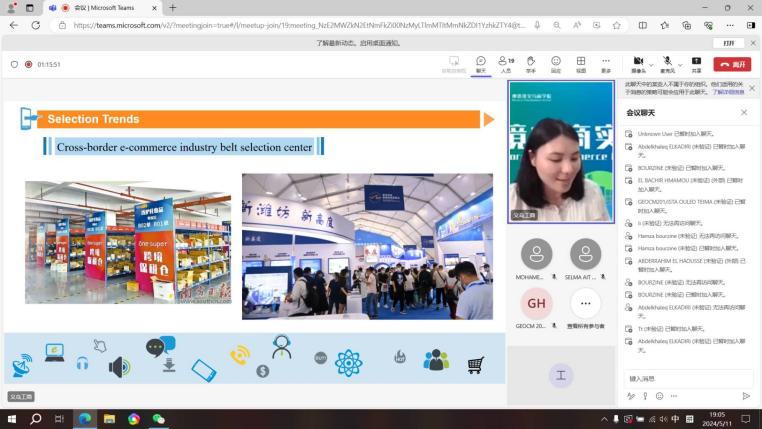Send the chat message arrow
The image size is (762, 429).
746,396
